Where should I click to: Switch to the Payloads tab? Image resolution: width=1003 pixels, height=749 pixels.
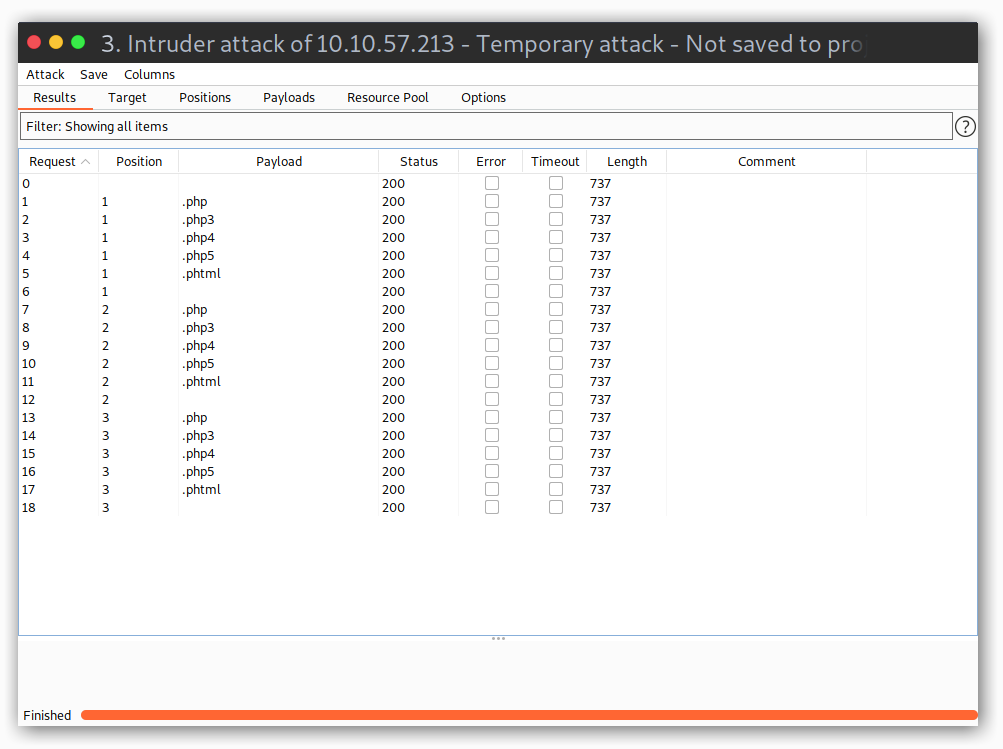point(288,97)
